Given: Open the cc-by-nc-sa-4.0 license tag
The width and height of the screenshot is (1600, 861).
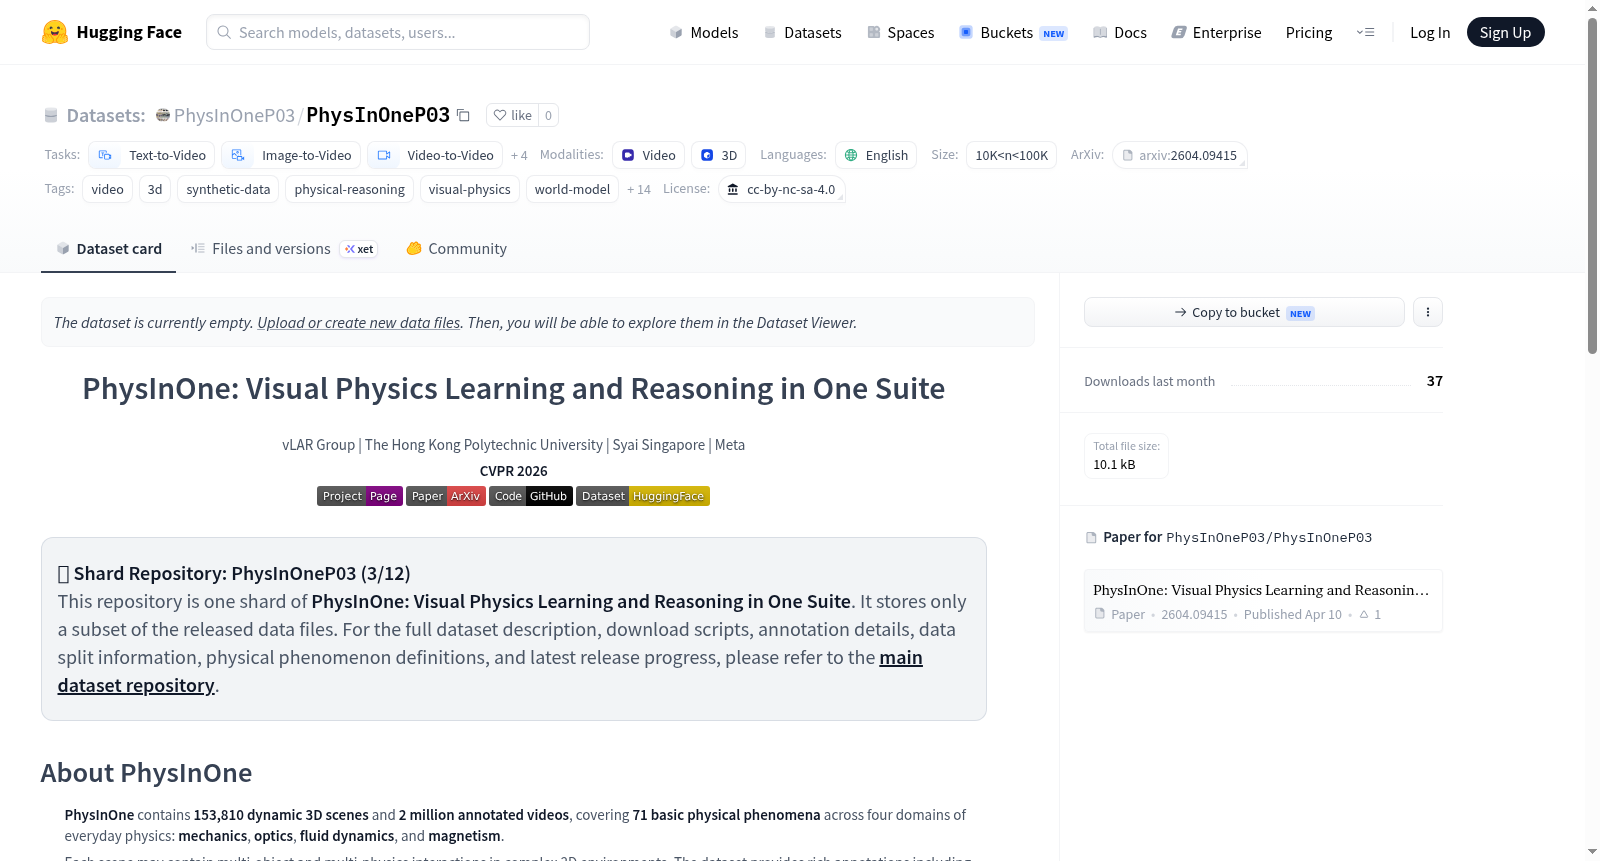Looking at the screenshot, I should click(781, 189).
